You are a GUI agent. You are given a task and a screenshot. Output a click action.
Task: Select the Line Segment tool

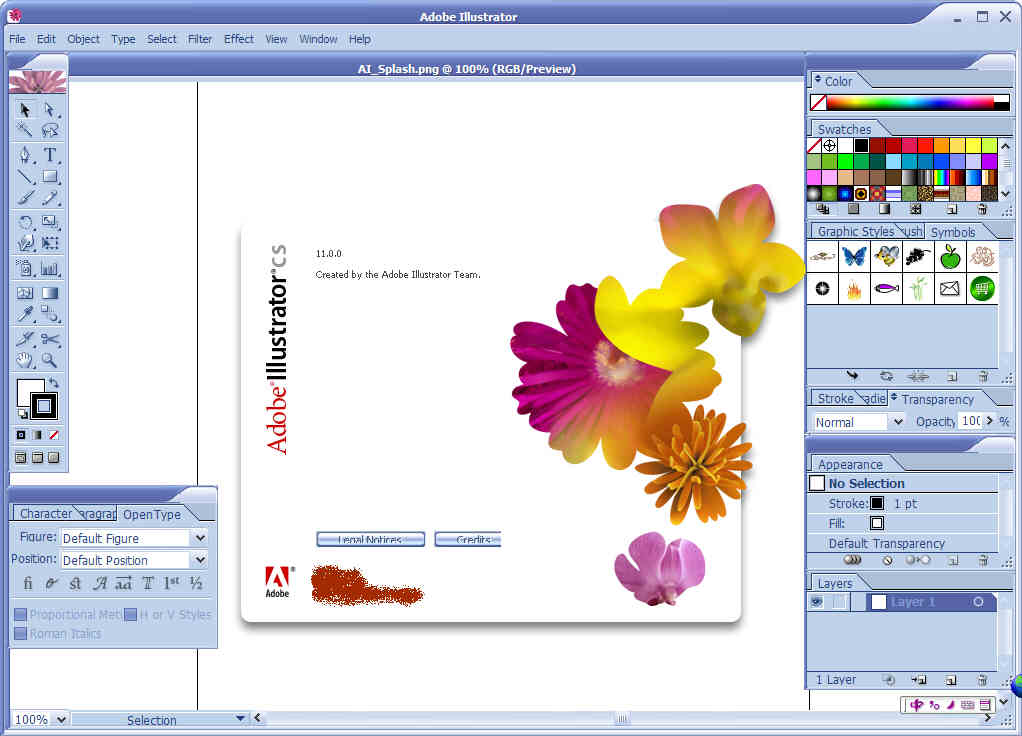click(x=25, y=176)
